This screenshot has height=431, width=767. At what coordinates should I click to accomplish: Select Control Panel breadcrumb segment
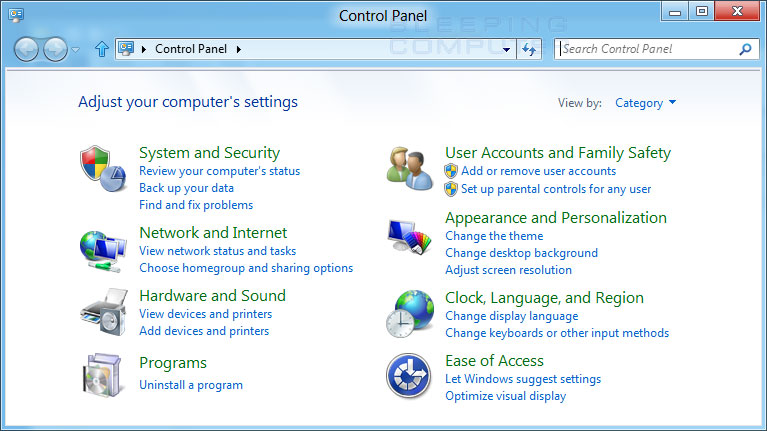[x=191, y=49]
